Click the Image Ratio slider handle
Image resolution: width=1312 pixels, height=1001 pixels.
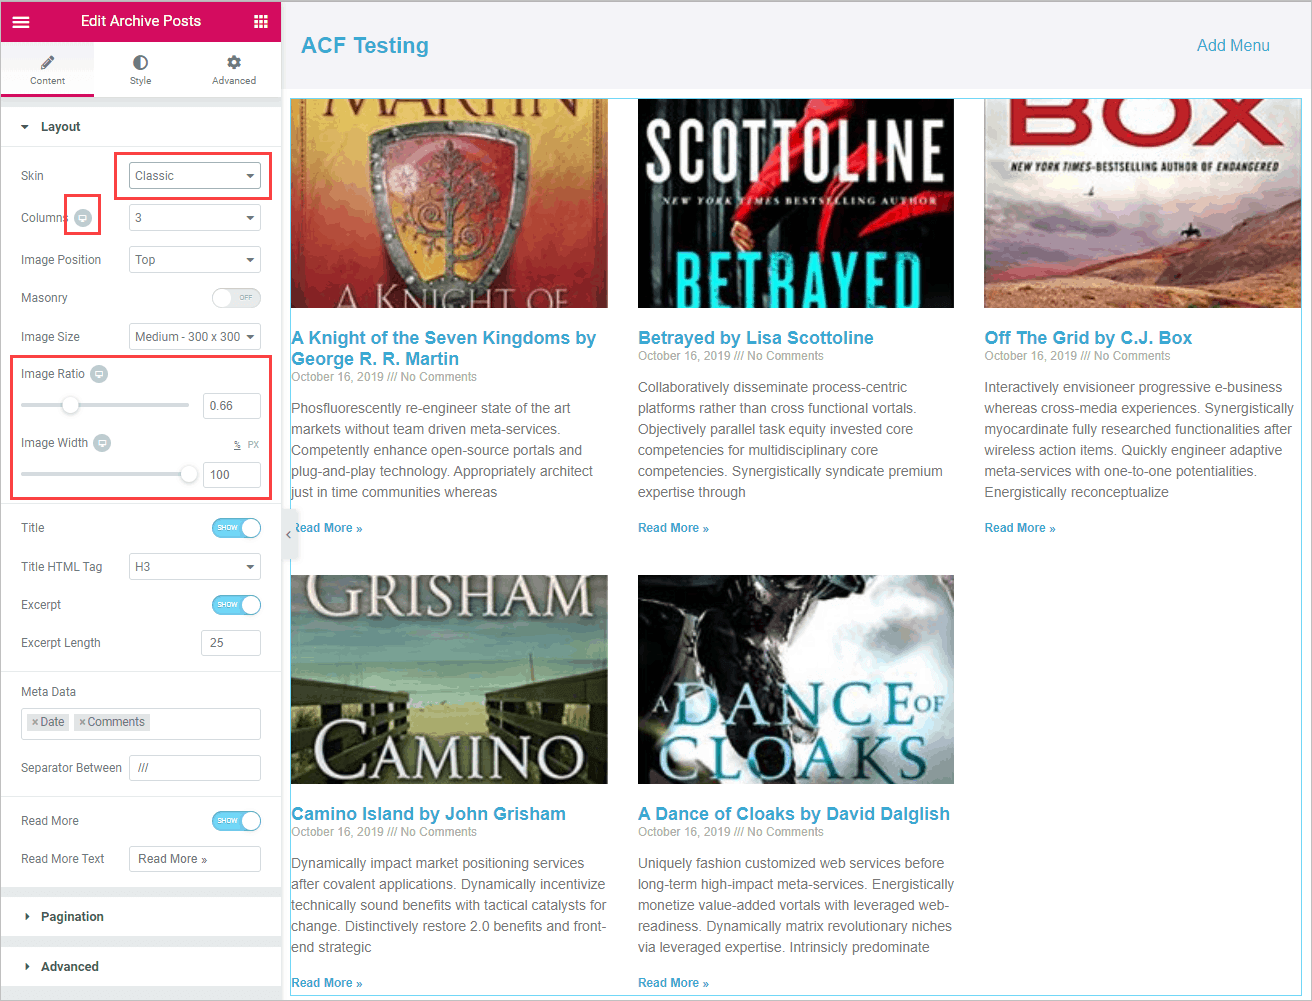click(x=70, y=405)
